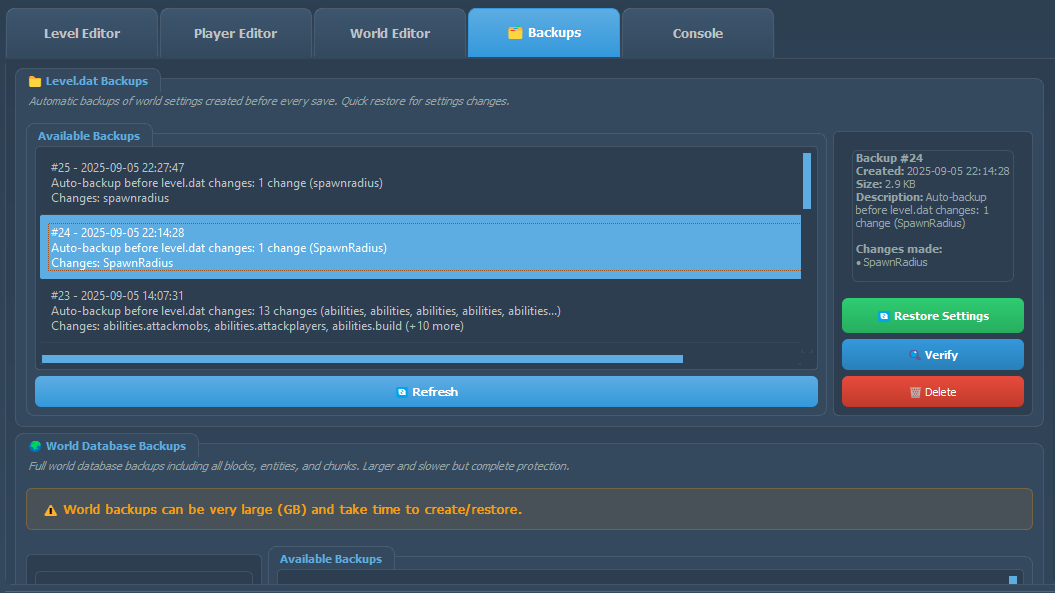Click the backup list horizontal scrollbar
Viewport: 1055px width, 593px height.
362,358
